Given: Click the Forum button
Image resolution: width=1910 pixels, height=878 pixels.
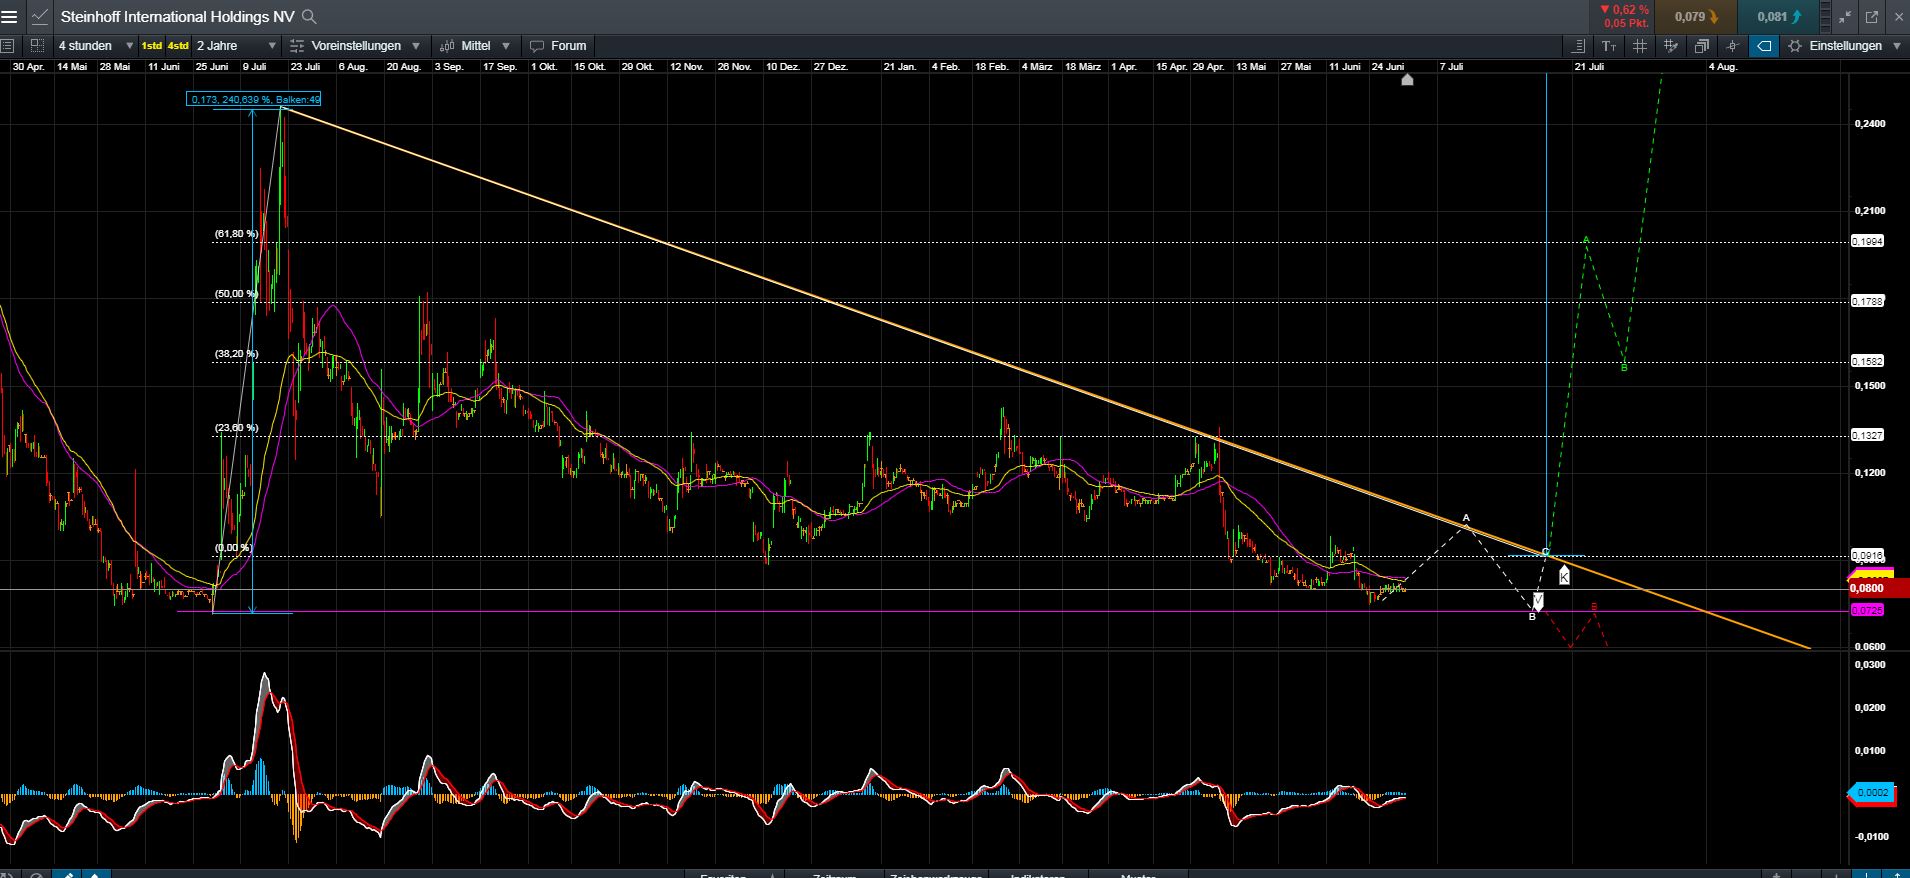Looking at the screenshot, I should [558, 46].
